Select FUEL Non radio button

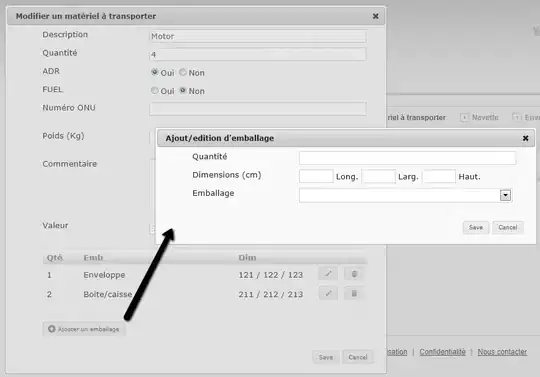pos(183,91)
